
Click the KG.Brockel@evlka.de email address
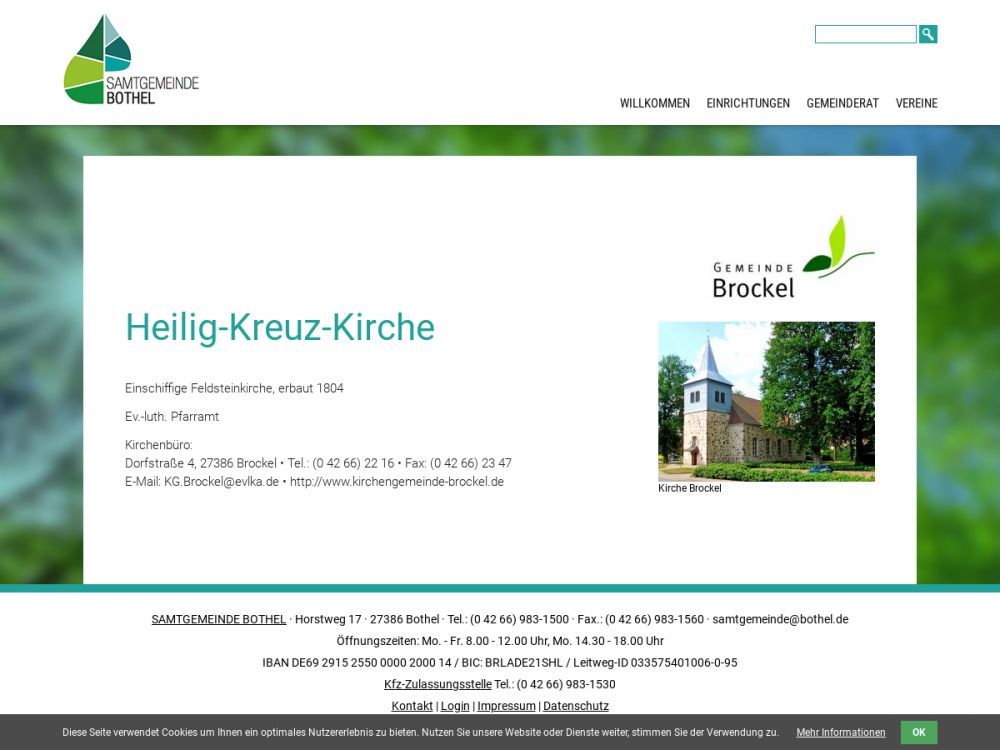[221, 481]
